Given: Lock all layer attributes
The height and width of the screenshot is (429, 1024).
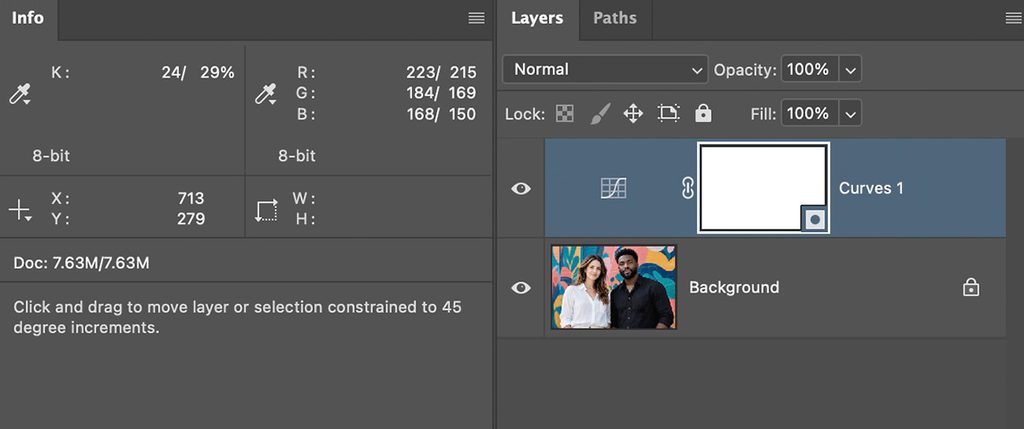Looking at the screenshot, I should [x=703, y=114].
